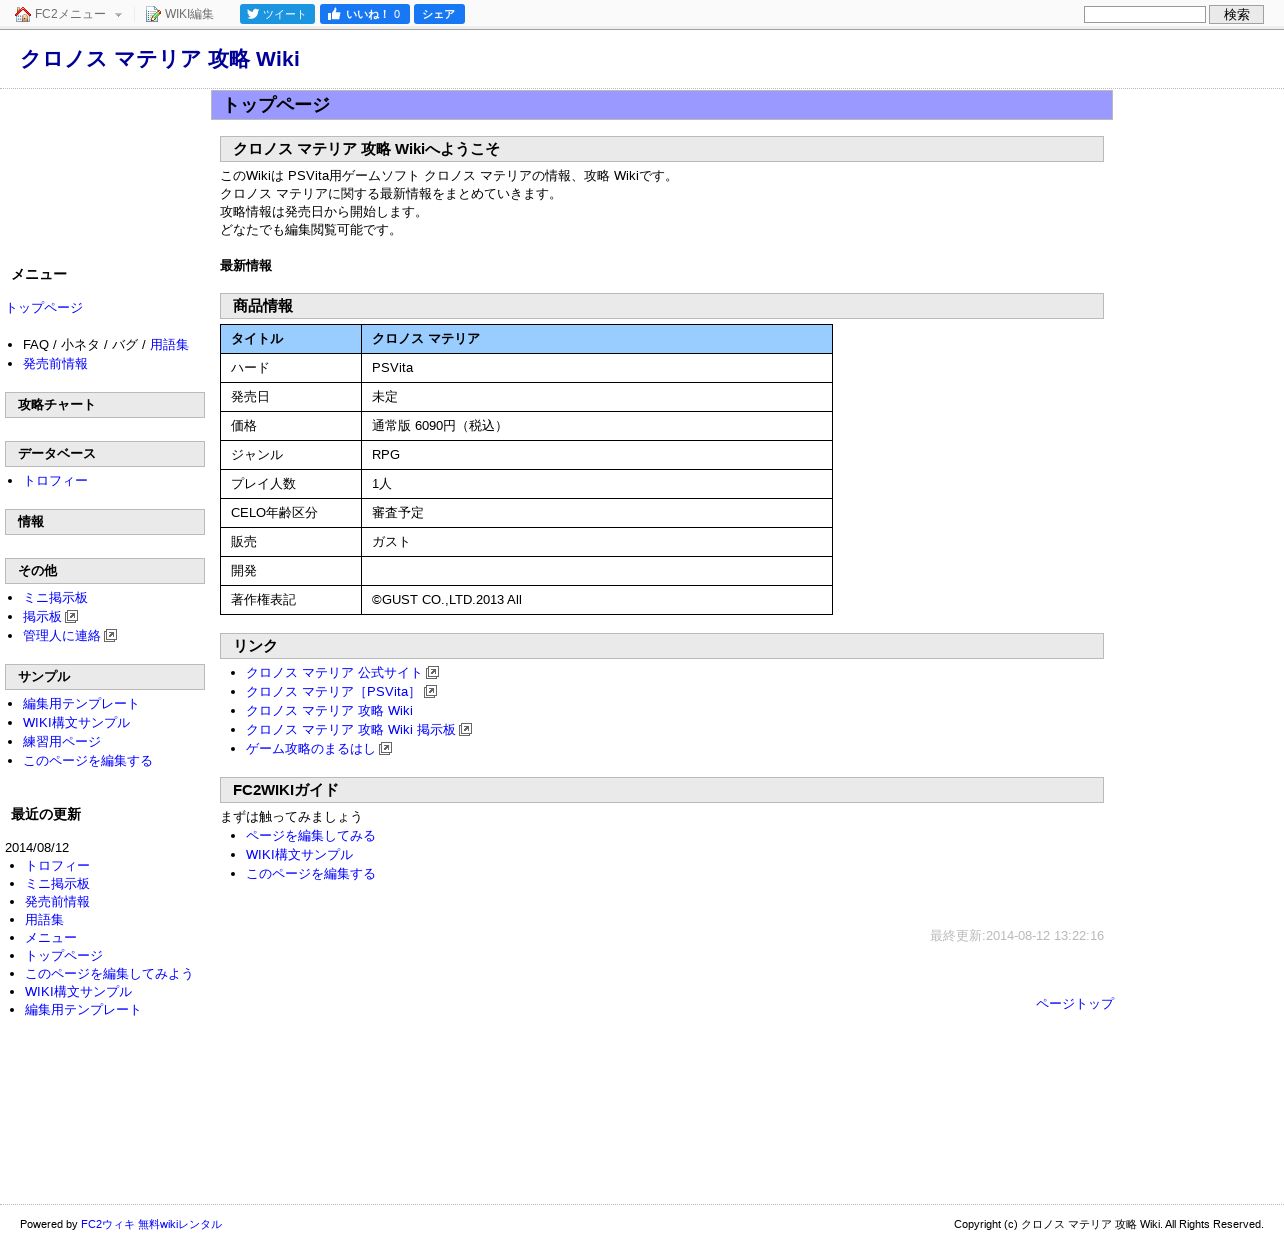Click the Twitter ツイート button
The image size is (1284, 1243).
coord(277,14)
